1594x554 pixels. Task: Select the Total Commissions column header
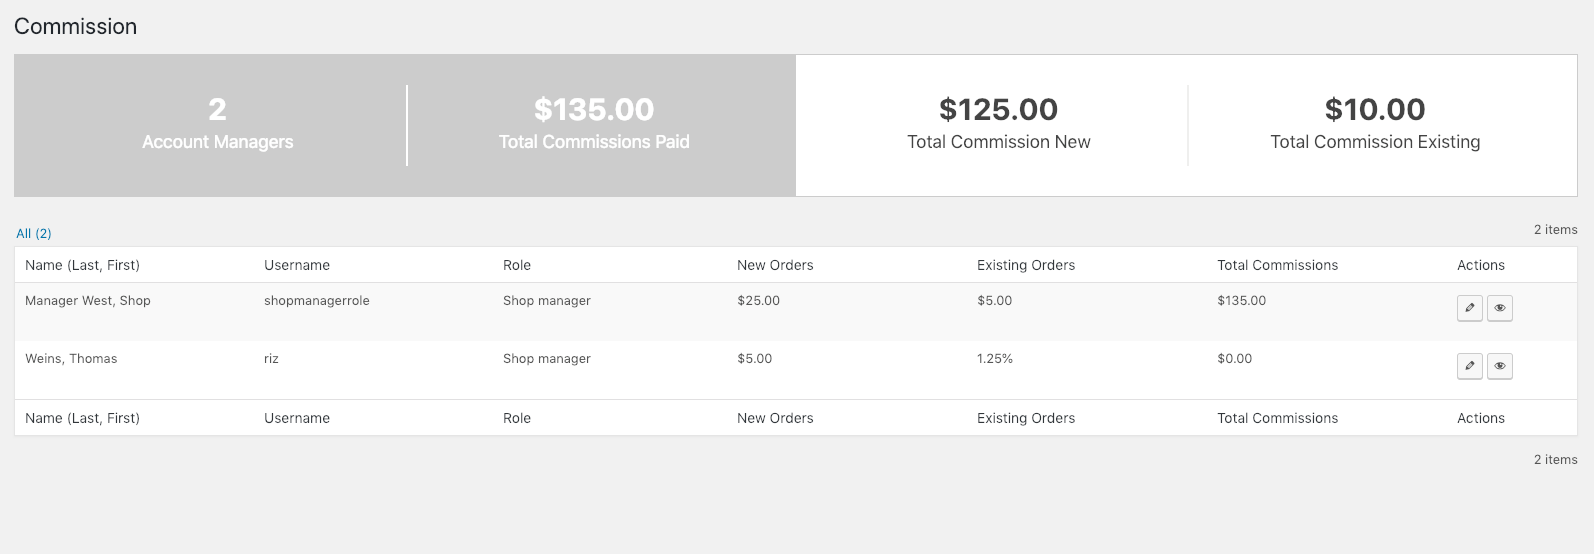point(1277,265)
